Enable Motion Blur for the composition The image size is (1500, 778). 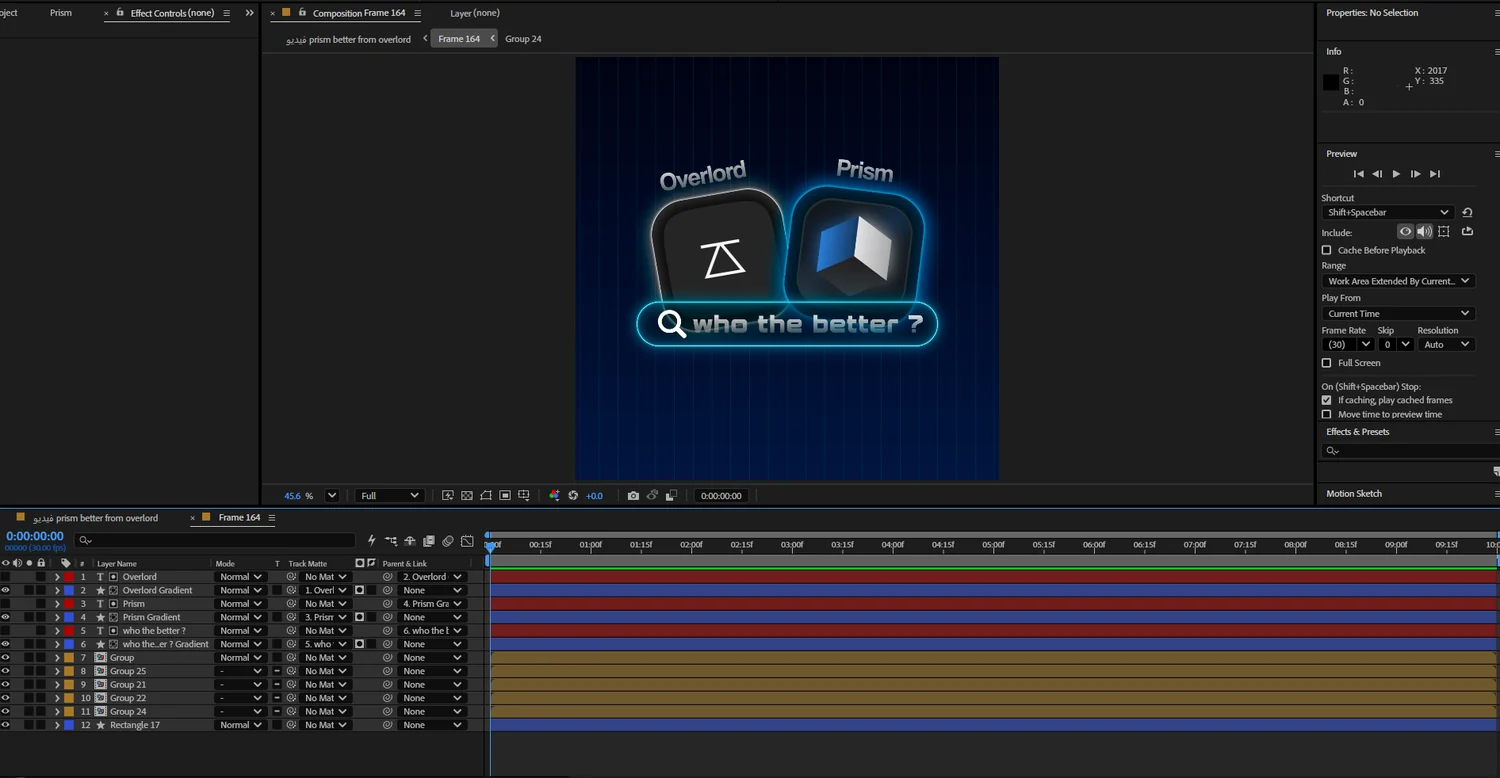coord(448,541)
